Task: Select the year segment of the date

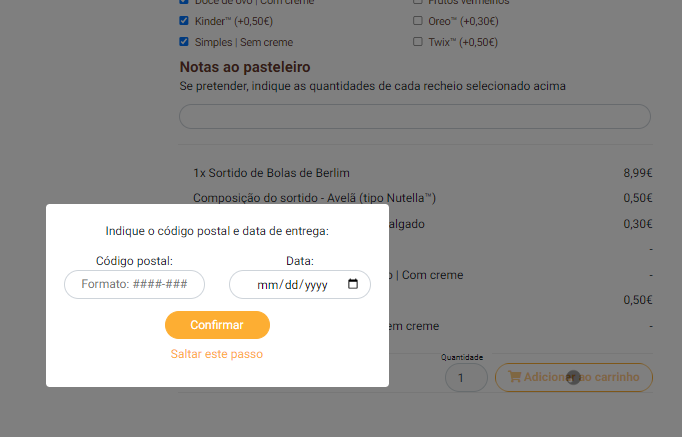Action: [316, 285]
